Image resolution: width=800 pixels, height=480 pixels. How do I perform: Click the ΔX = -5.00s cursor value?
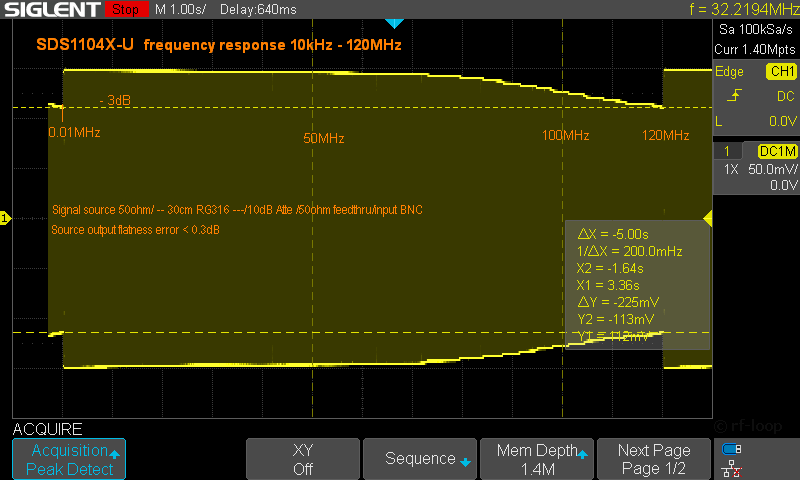[x=613, y=234]
